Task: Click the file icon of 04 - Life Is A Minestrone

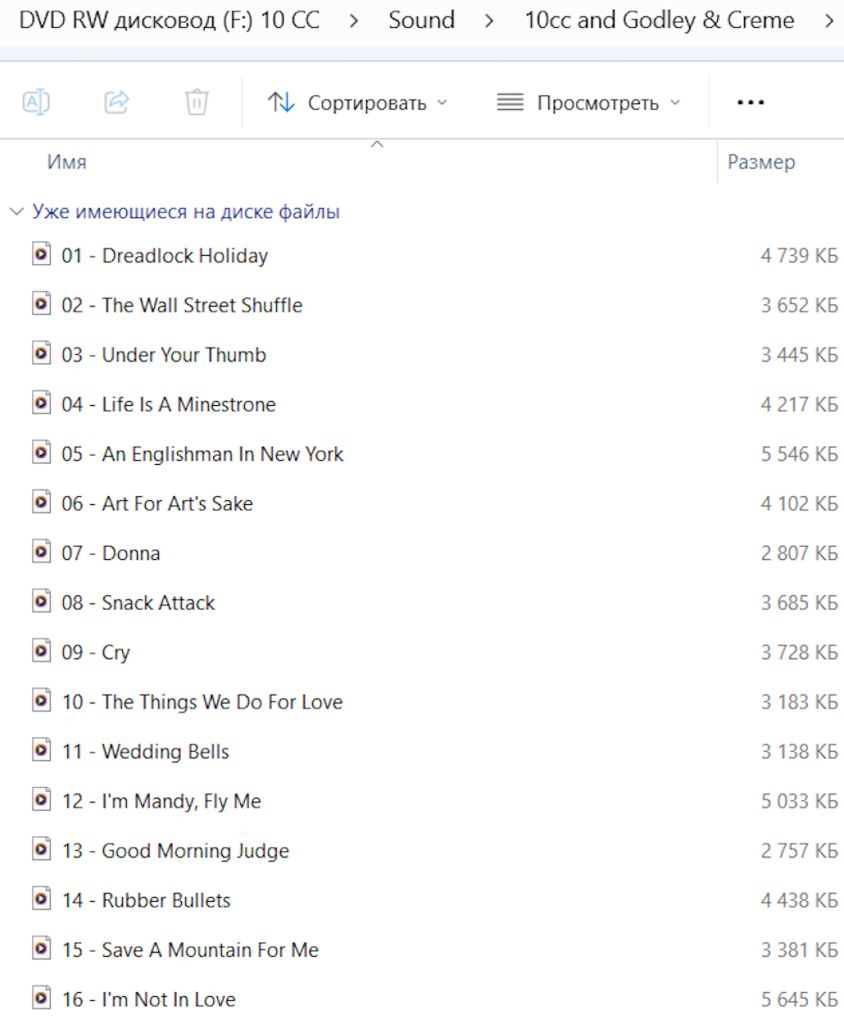Action: 41,404
